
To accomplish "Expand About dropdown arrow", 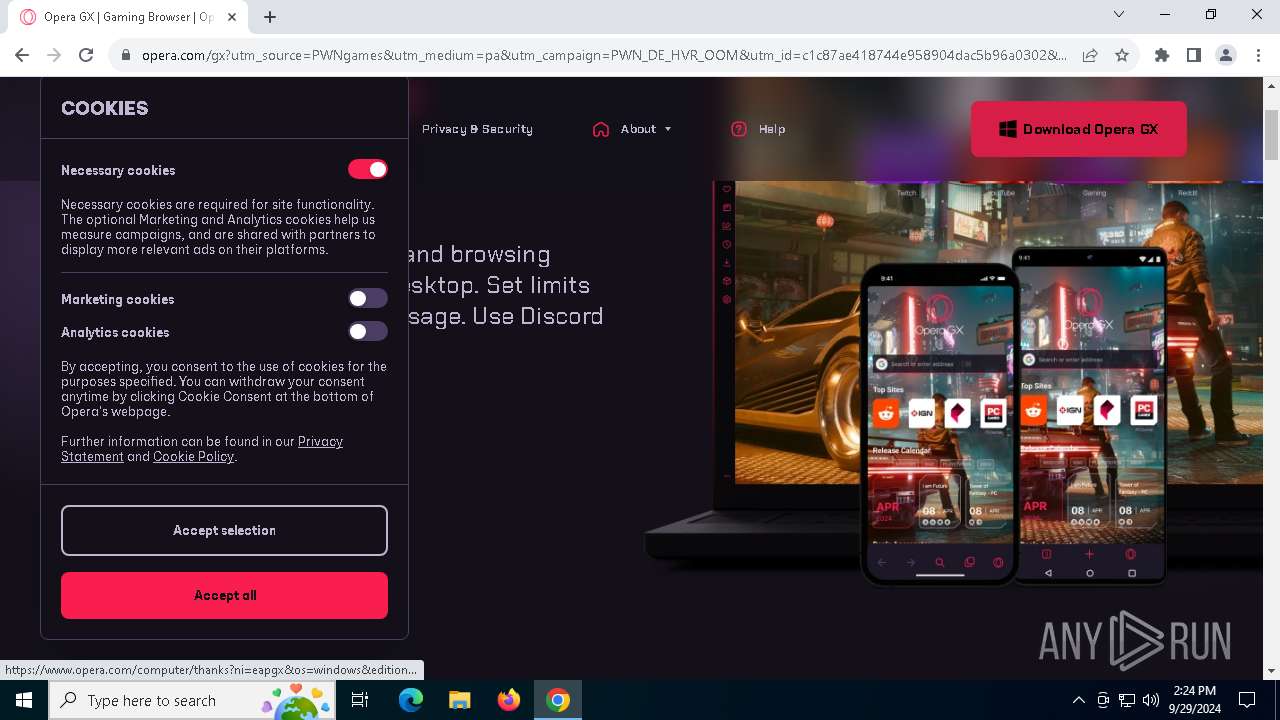I will point(668,129).
